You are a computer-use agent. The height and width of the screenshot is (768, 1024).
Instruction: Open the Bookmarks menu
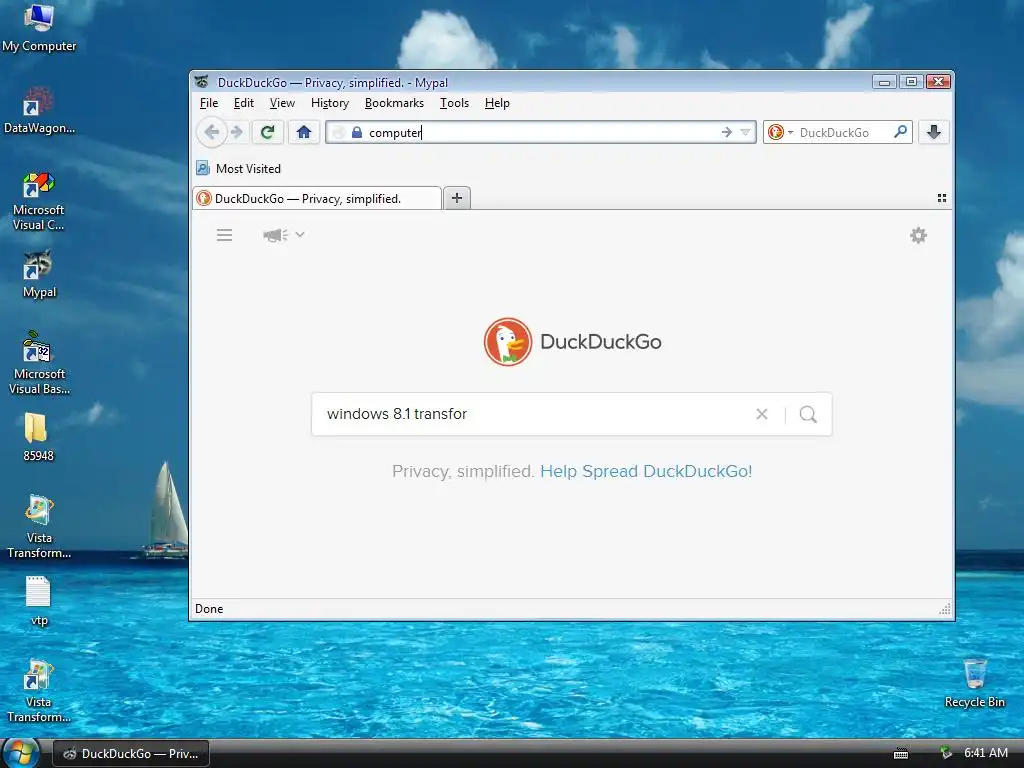coord(394,103)
